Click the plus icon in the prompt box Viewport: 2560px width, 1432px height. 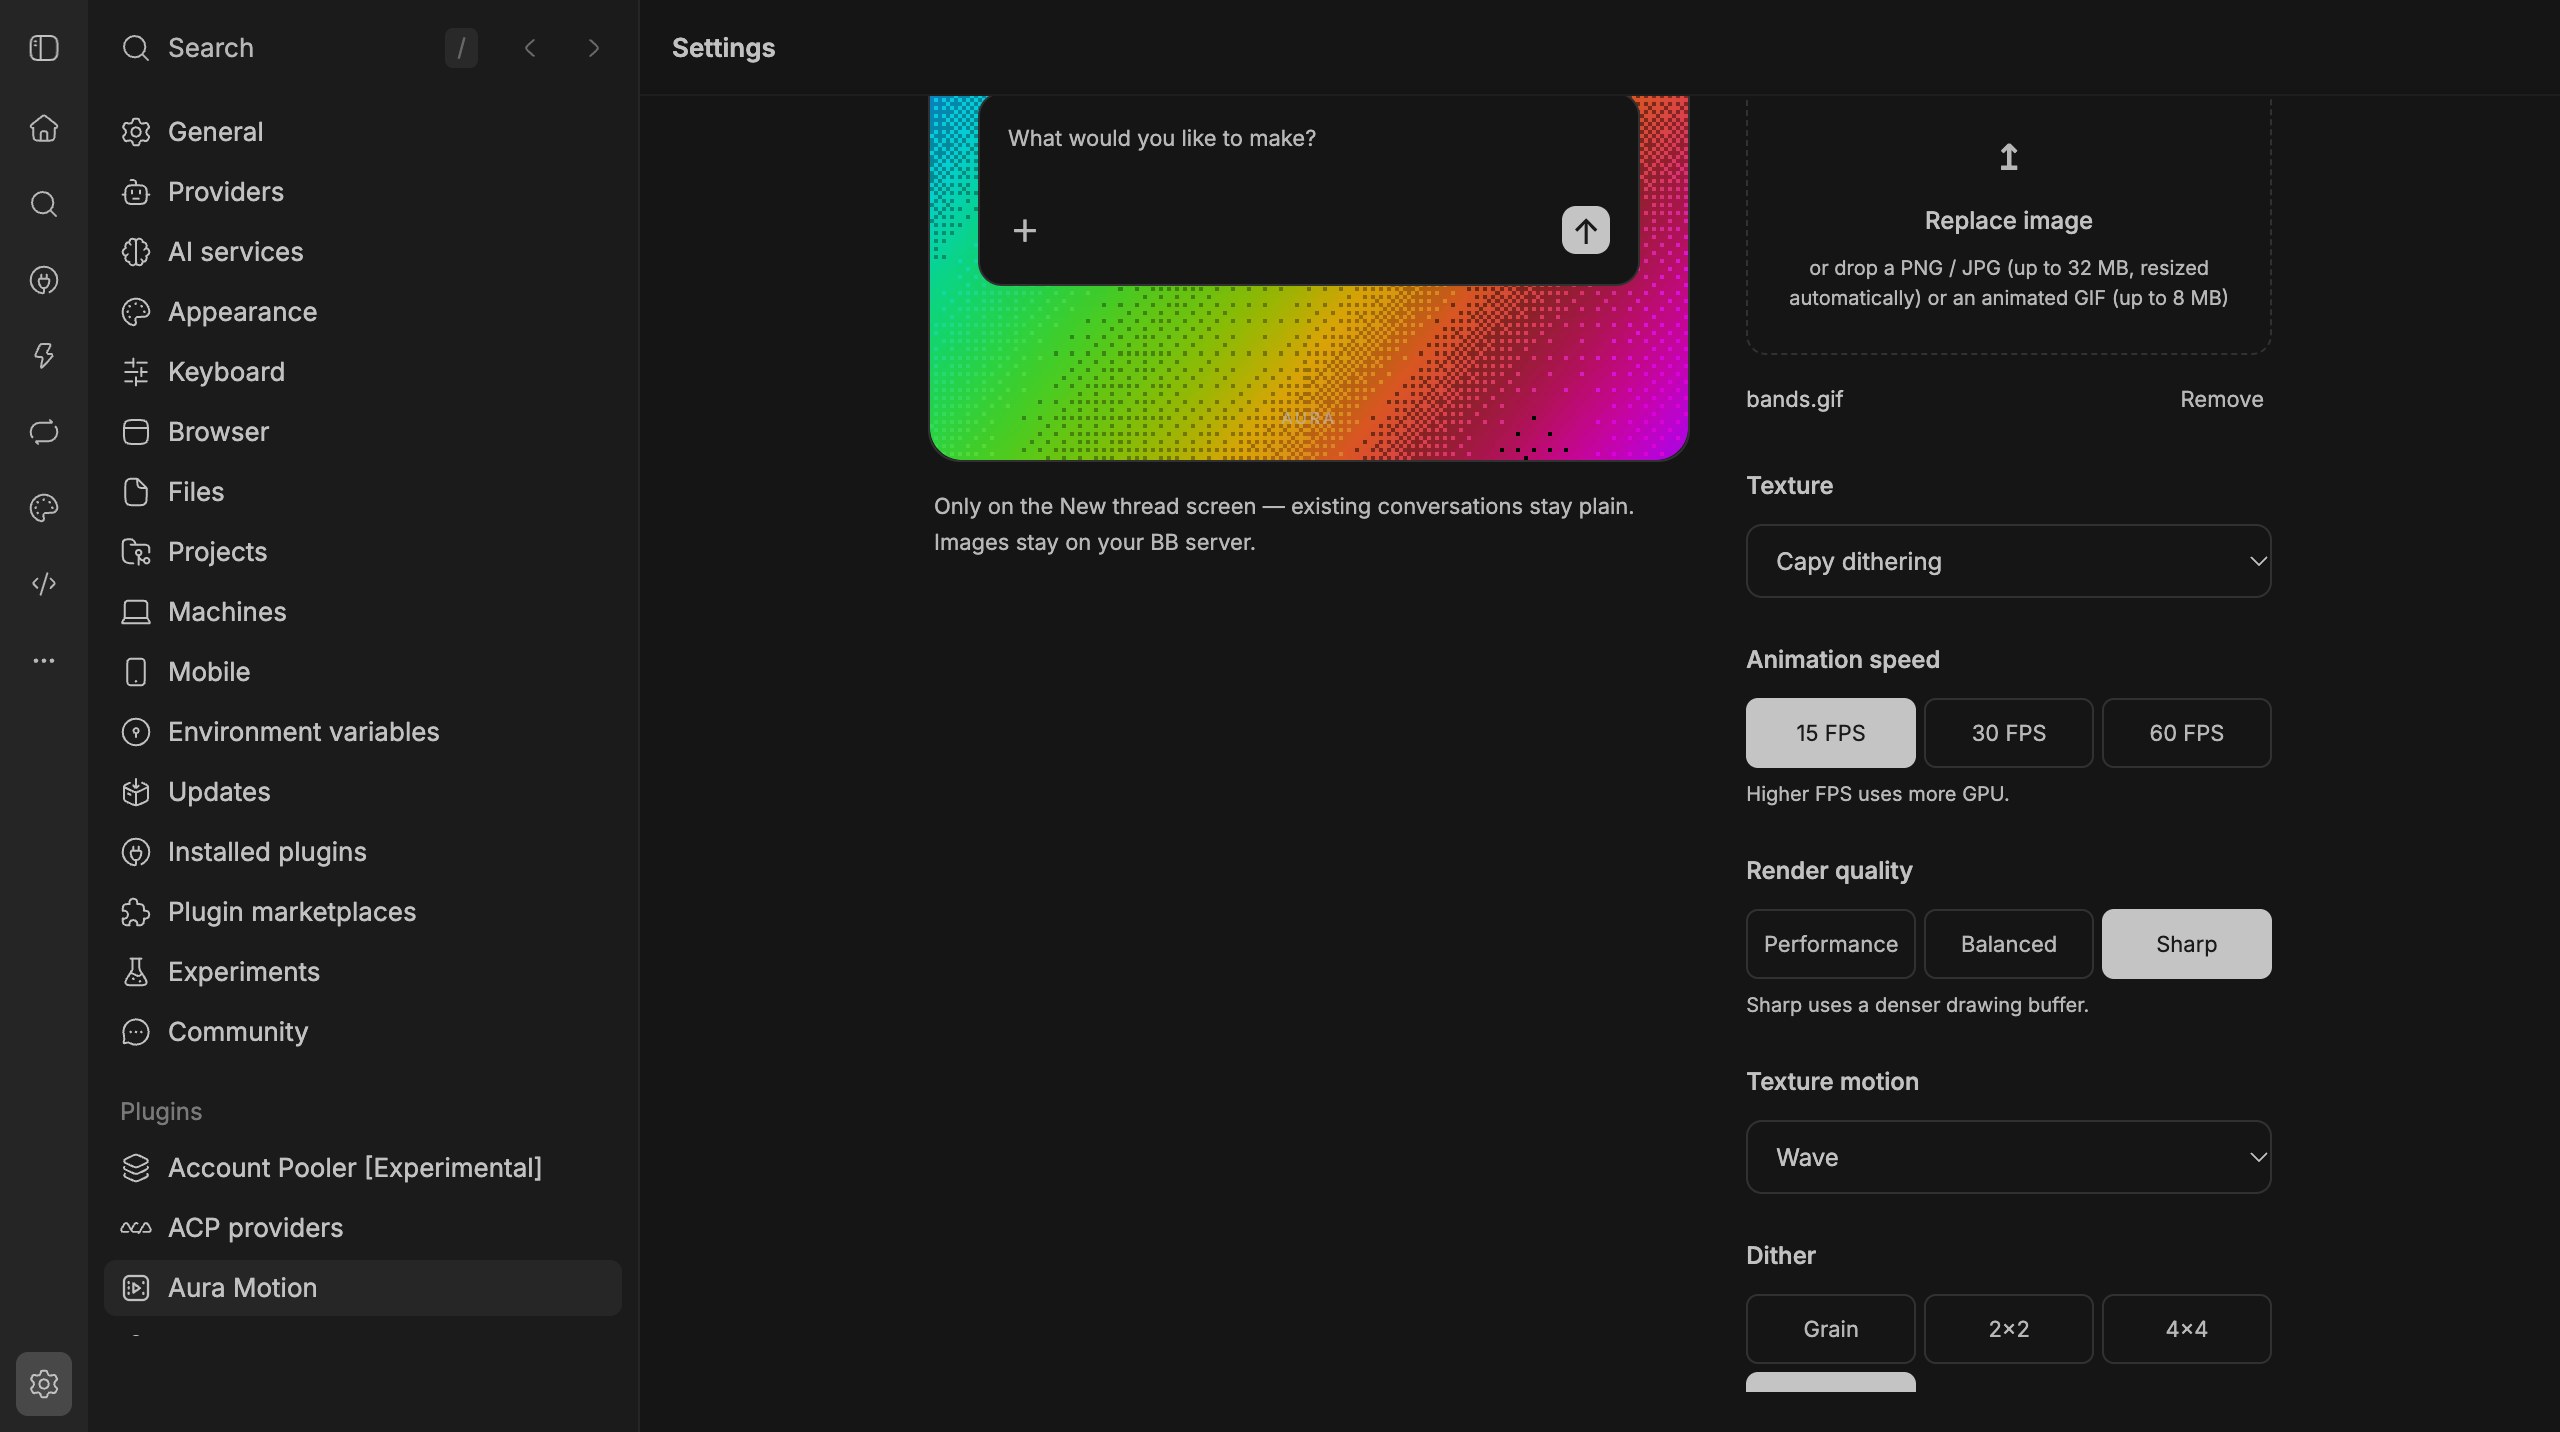tap(1025, 231)
